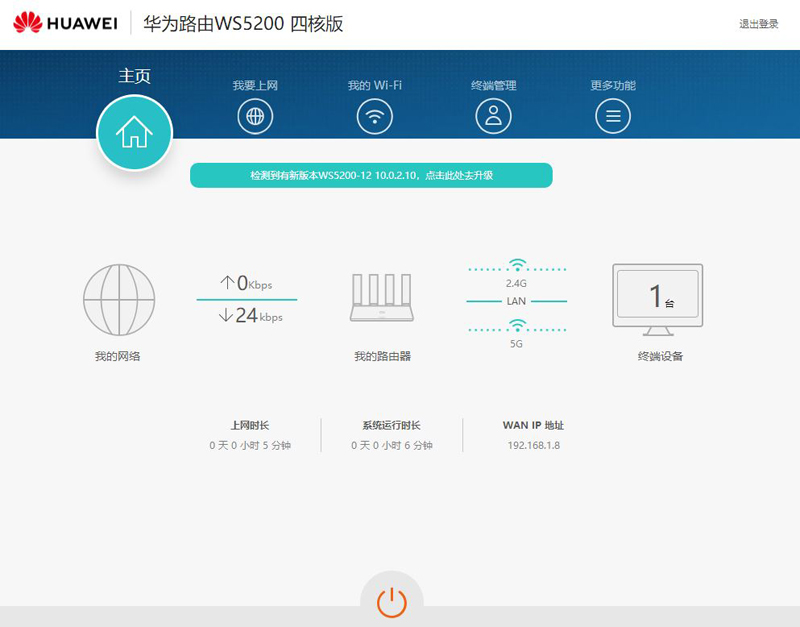The image size is (800, 627).
Task: Open the 主页 home icon
Action: coord(135,131)
